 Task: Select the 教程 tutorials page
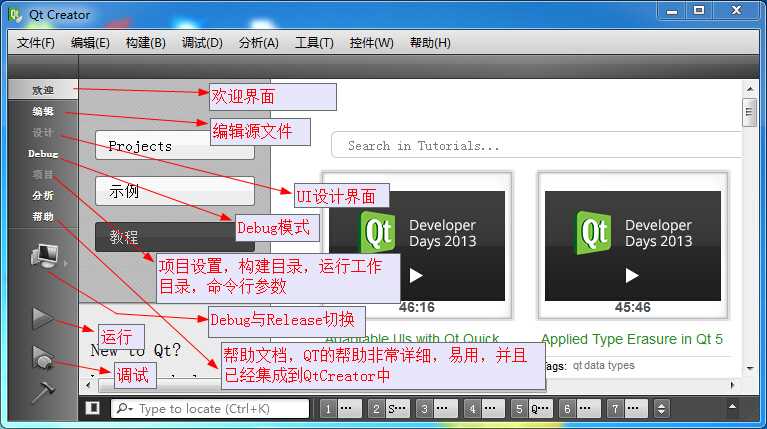pos(175,237)
